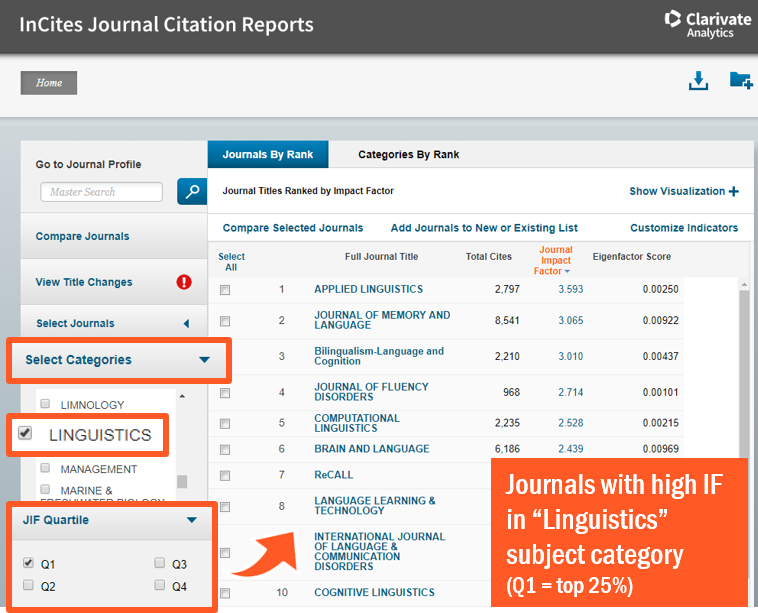Click the impact factor value 3.593
Screen dimensions: 758x613
[570, 290]
